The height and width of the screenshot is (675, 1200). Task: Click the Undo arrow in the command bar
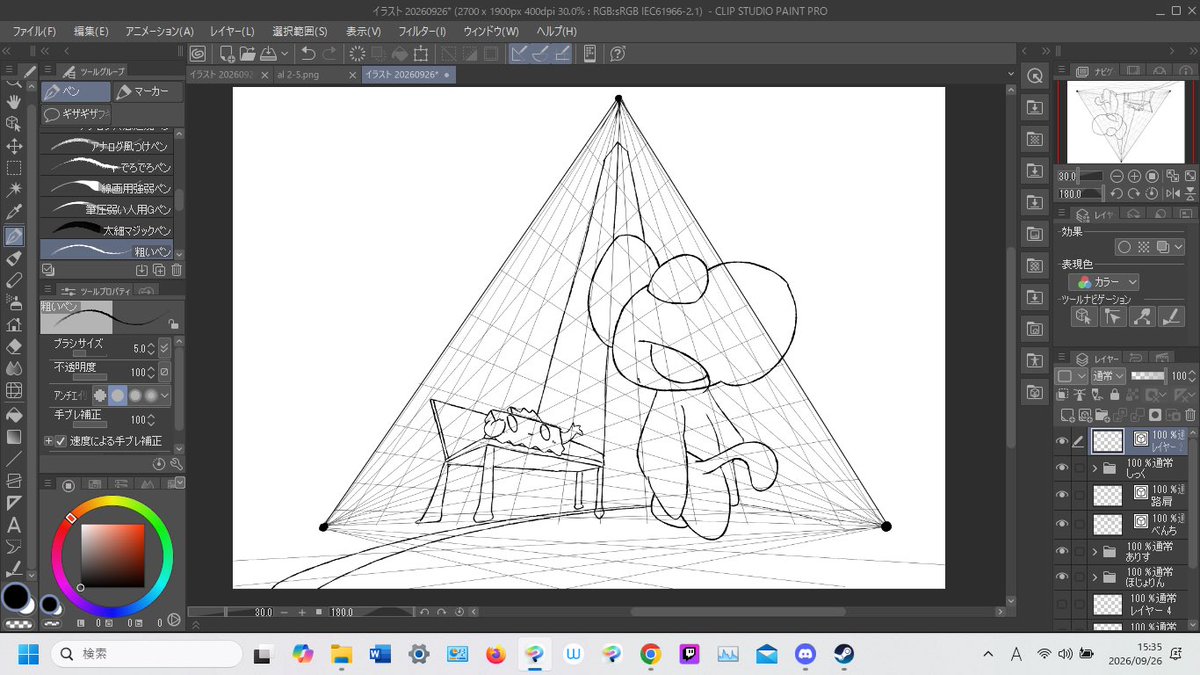pos(308,53)
